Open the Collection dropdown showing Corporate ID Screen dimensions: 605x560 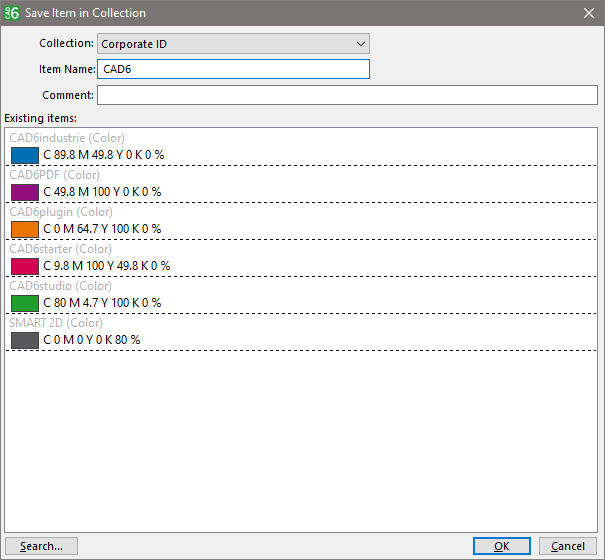coord(233,44)
